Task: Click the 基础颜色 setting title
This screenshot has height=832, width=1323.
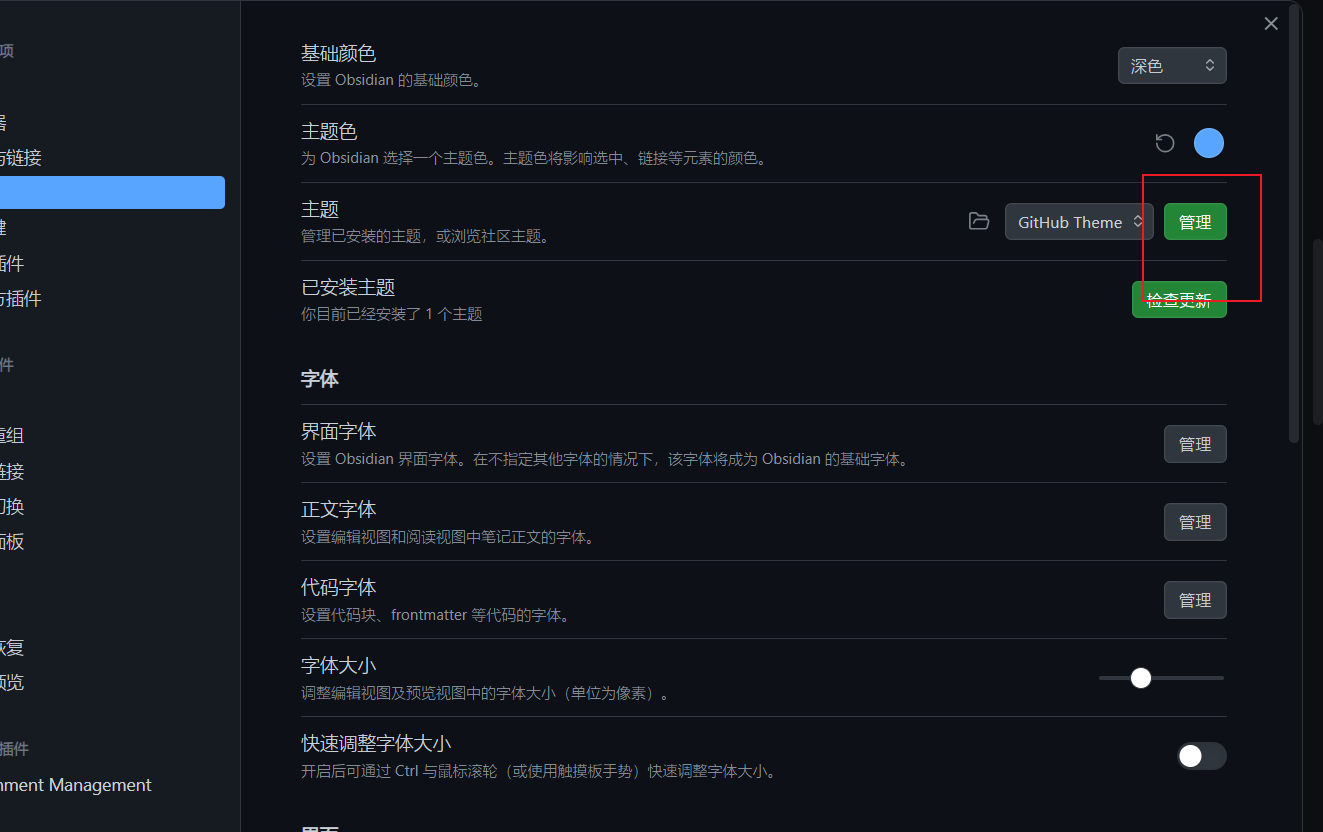Action: point(339,54)
